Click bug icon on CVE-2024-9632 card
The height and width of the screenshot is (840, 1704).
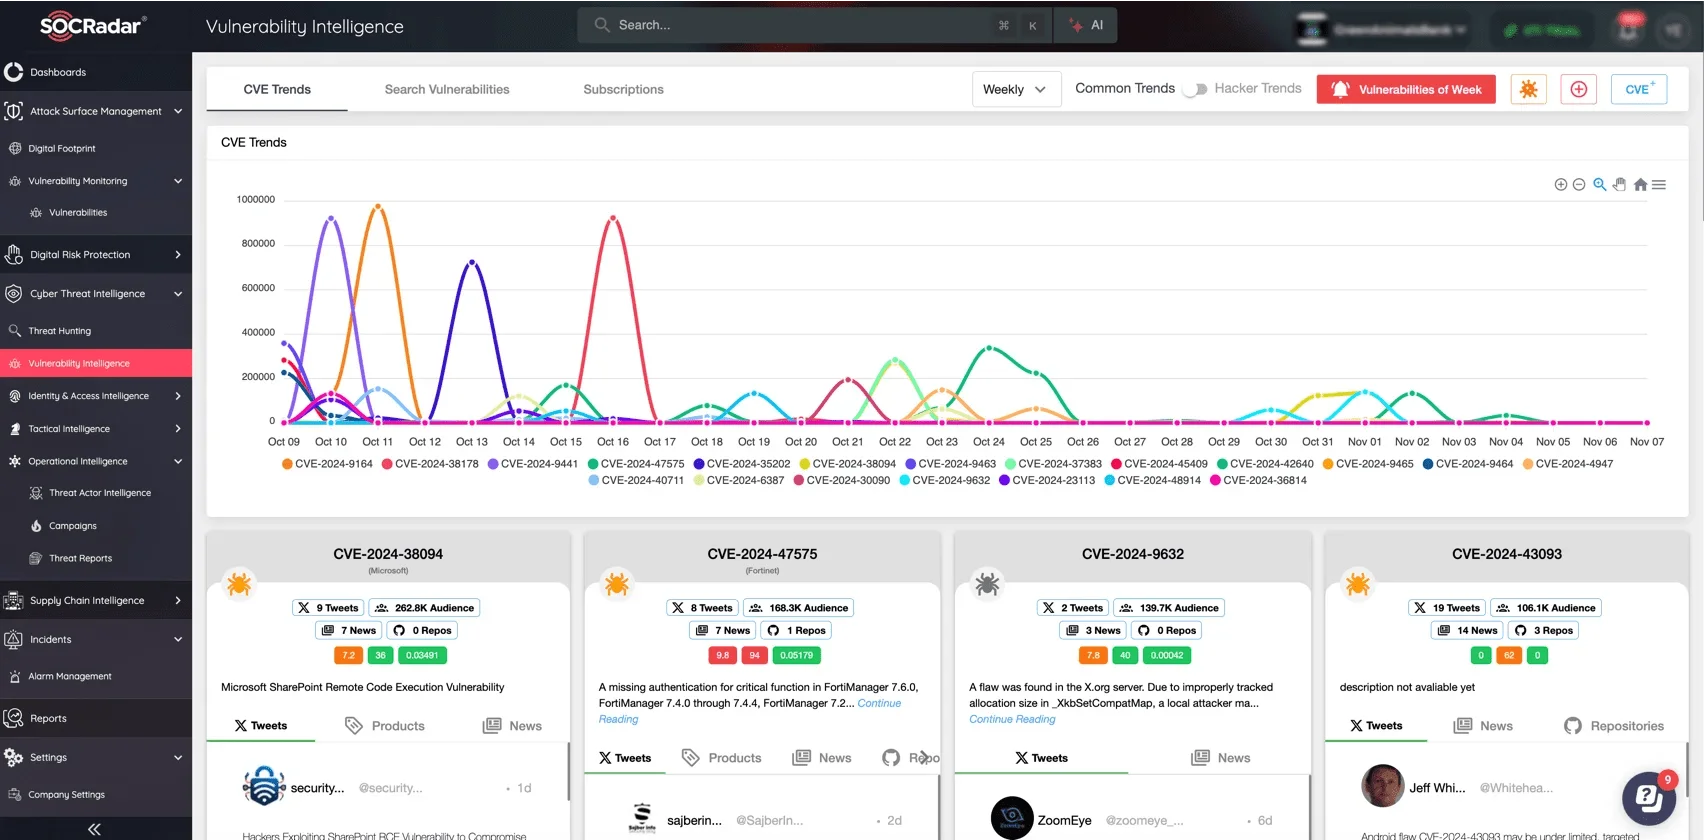987,583
